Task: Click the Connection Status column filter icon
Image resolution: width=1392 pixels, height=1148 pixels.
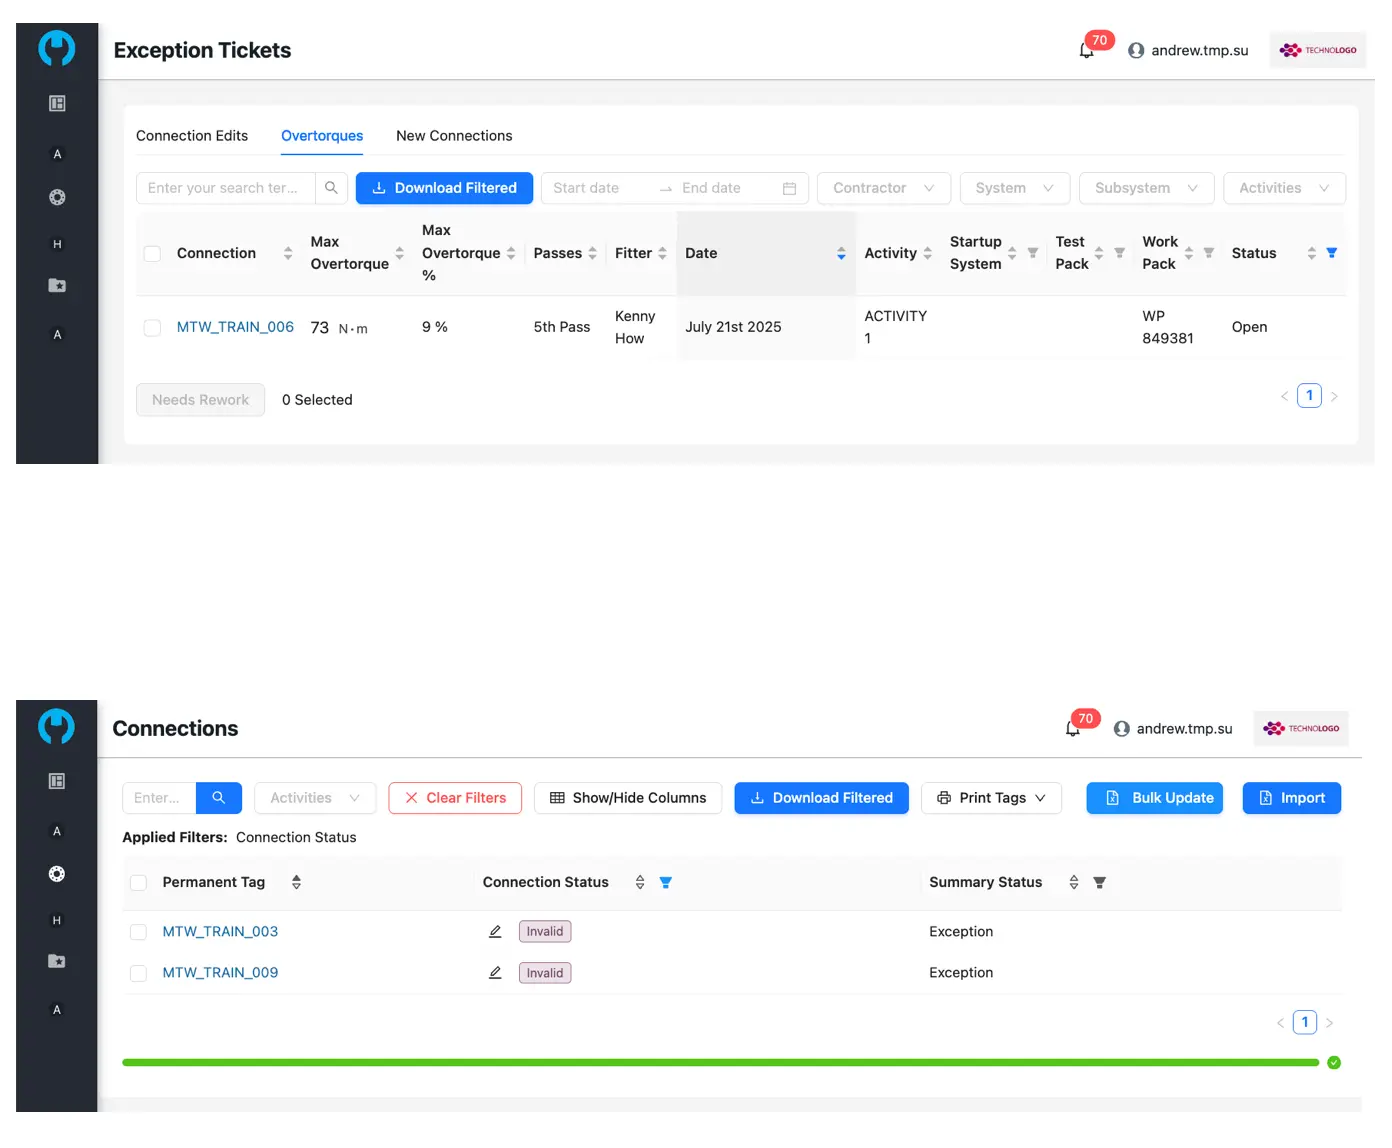Action: [x=665, y=882]
